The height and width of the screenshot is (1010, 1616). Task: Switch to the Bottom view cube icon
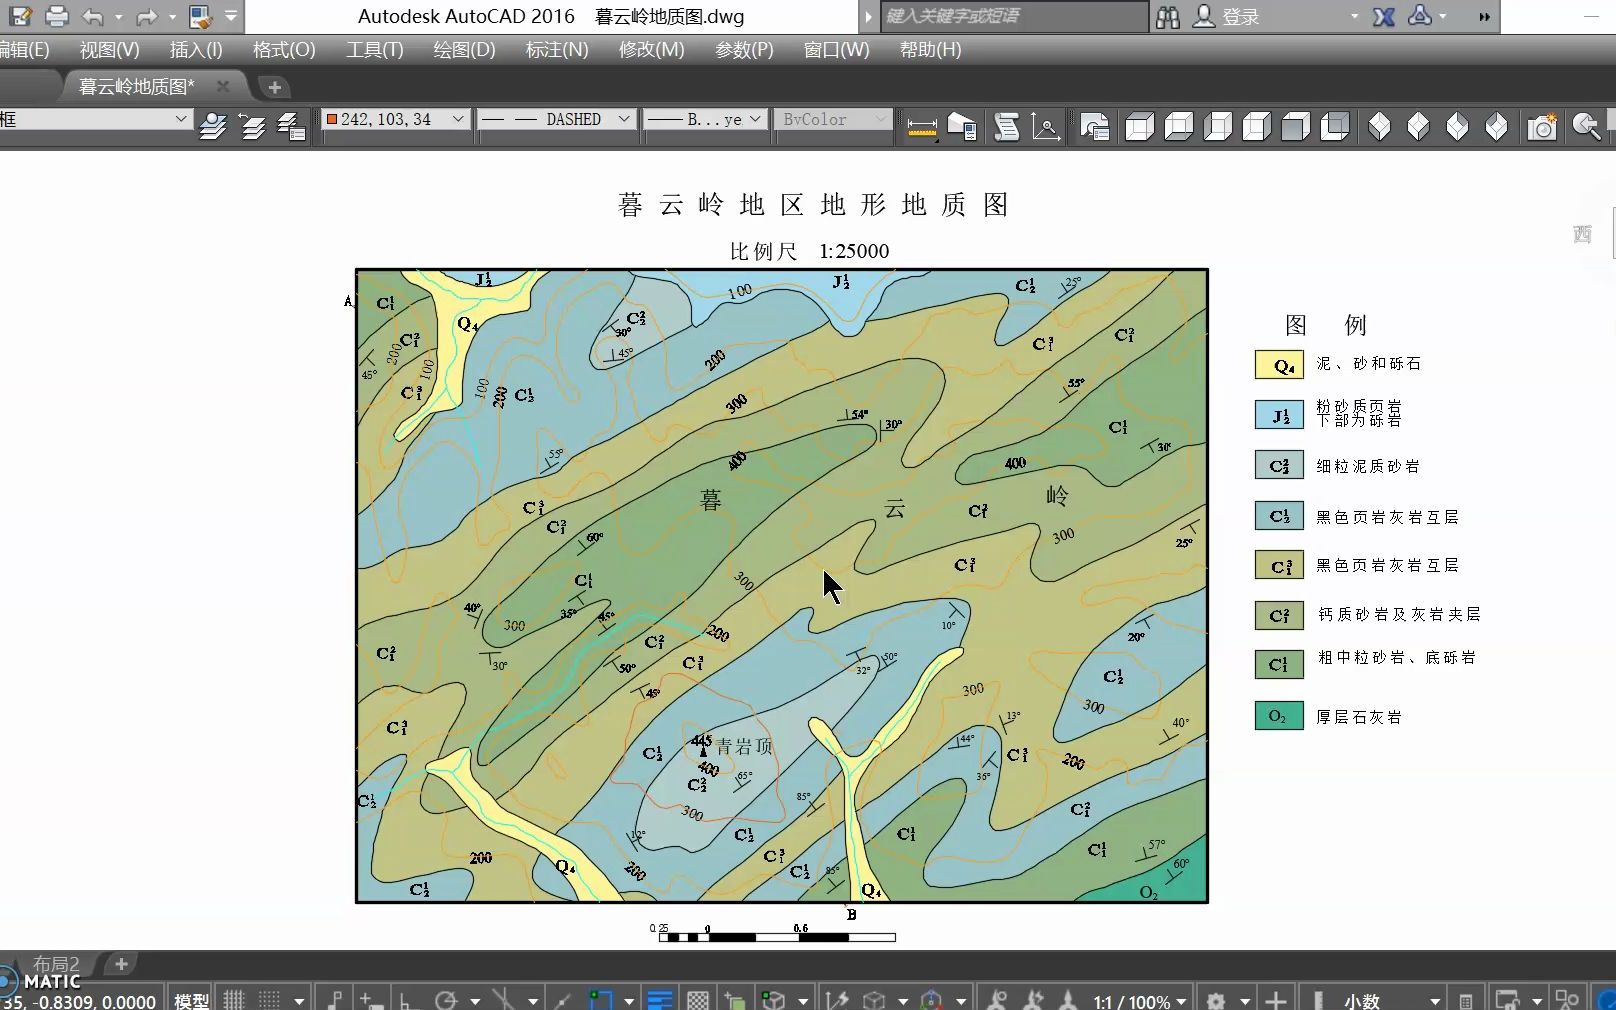[x=1179, y=127]
